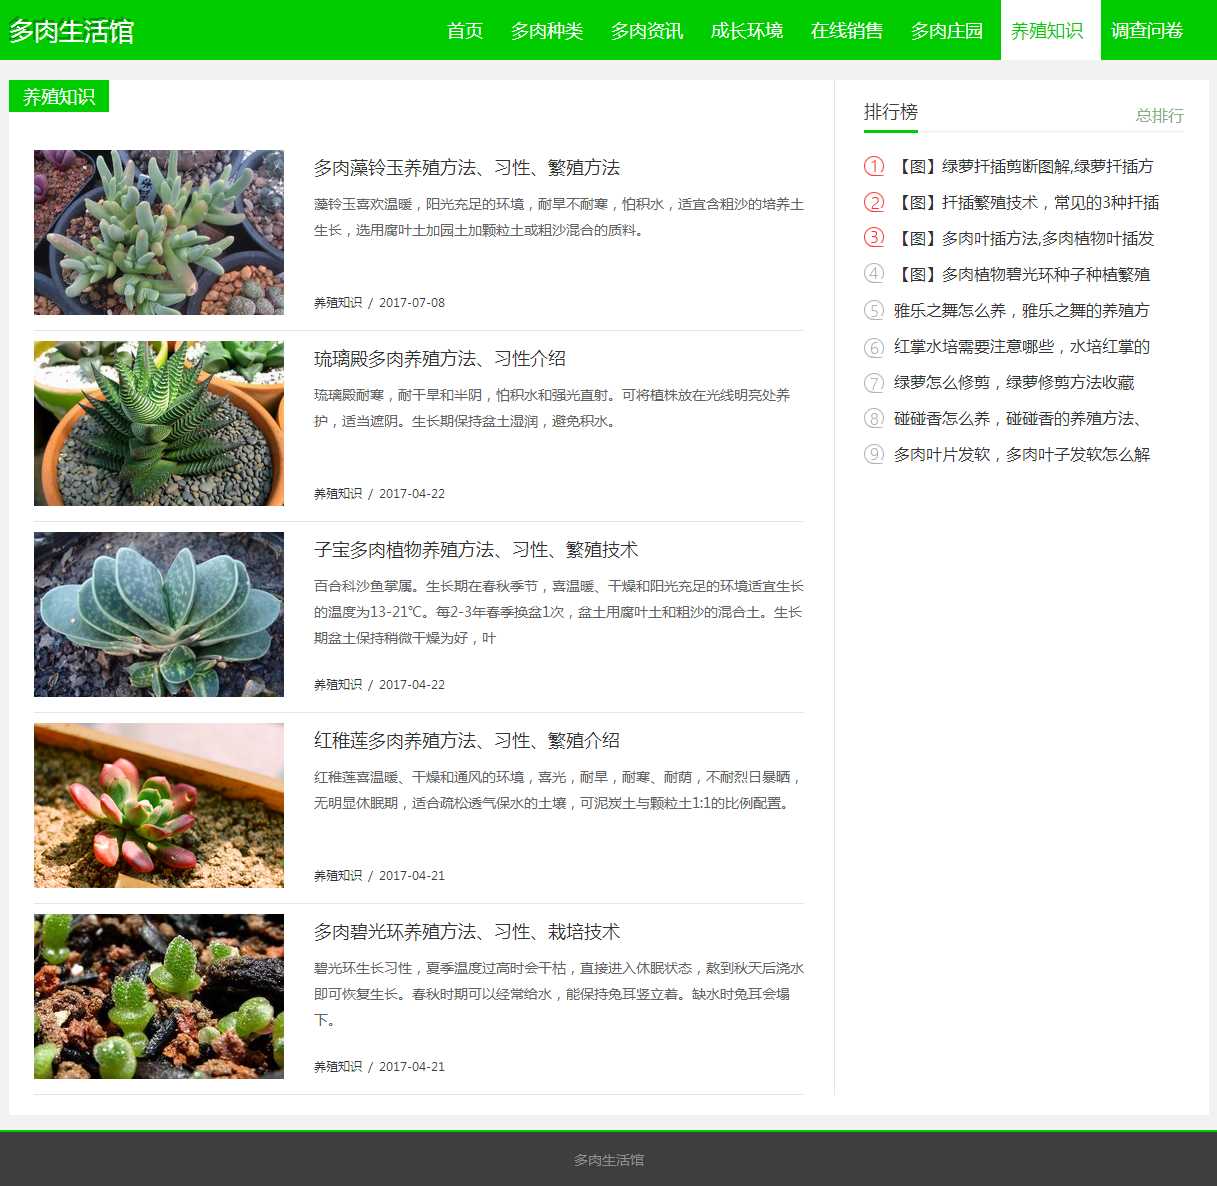This screenshot has width=1217, height=1186.
Task: Click the 多肉藻铃玉 article thumbnail image
Action: [159, 233]
